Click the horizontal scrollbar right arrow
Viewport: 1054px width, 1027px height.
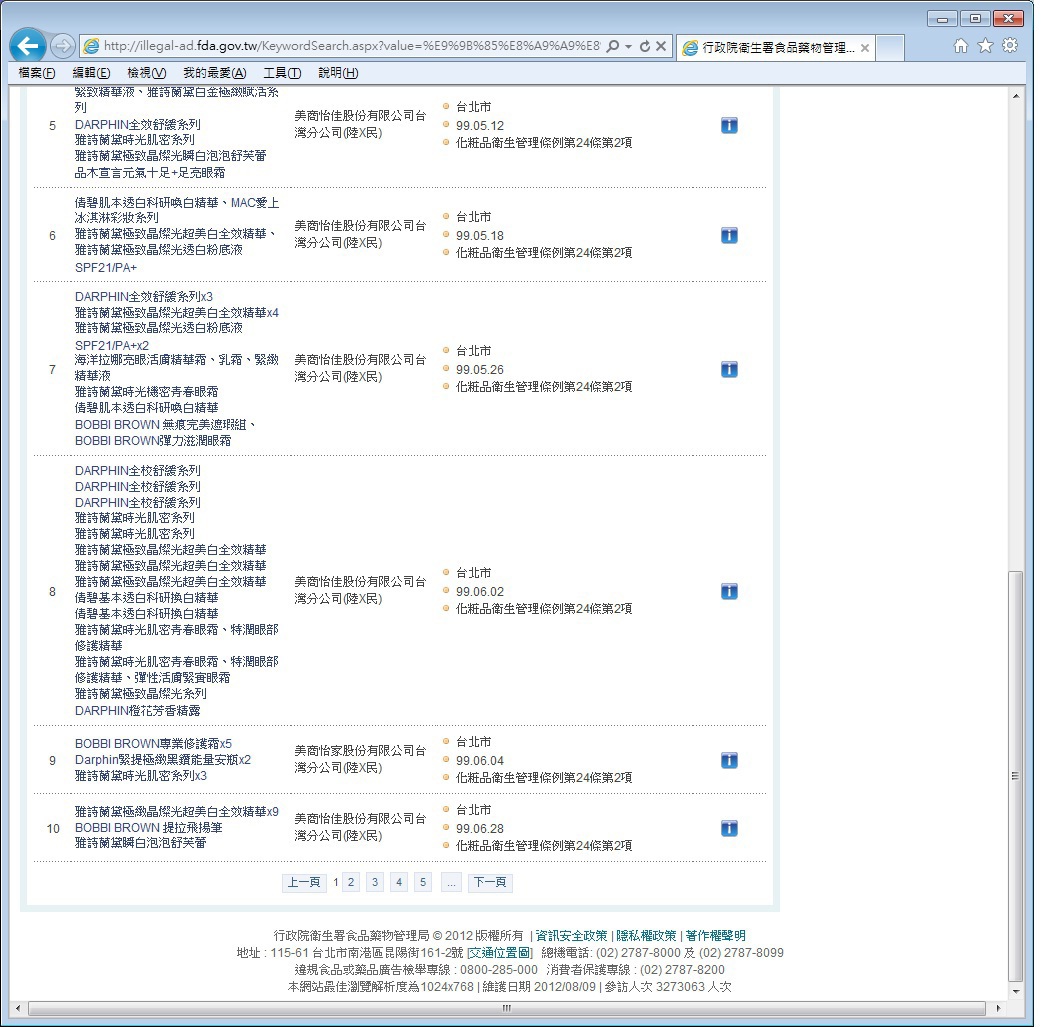point(998,1008)
